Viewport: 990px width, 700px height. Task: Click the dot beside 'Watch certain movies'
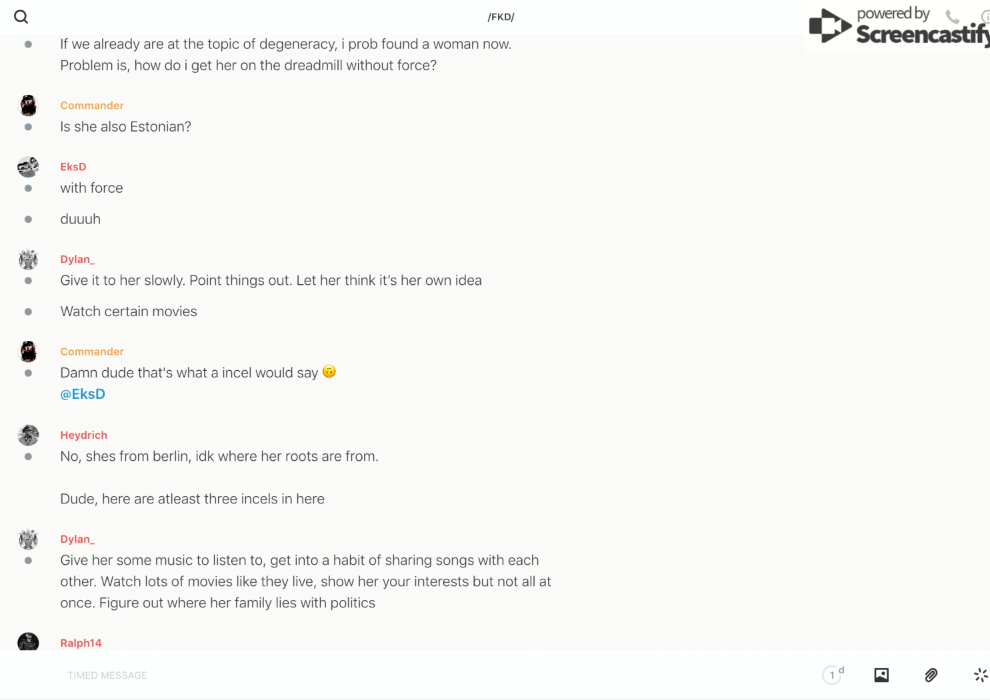(x=28, y=311)
